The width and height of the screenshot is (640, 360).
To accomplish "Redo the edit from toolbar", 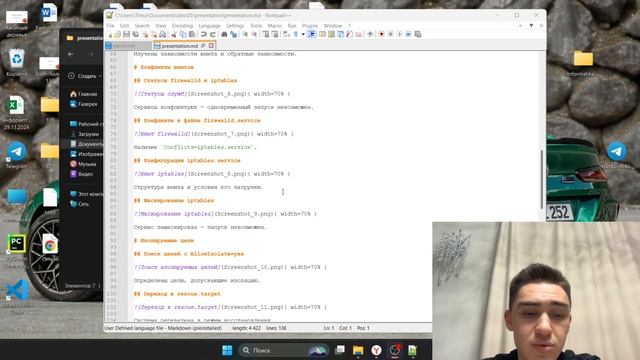I will click(212, 34).
